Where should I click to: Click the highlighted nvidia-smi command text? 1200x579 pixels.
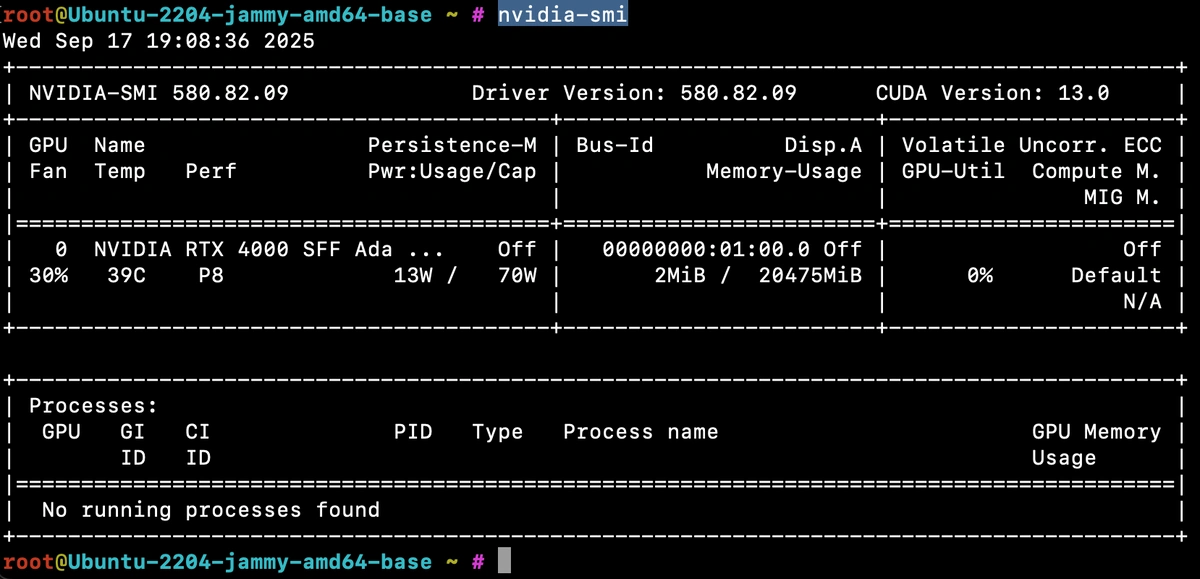pos(563,15)
